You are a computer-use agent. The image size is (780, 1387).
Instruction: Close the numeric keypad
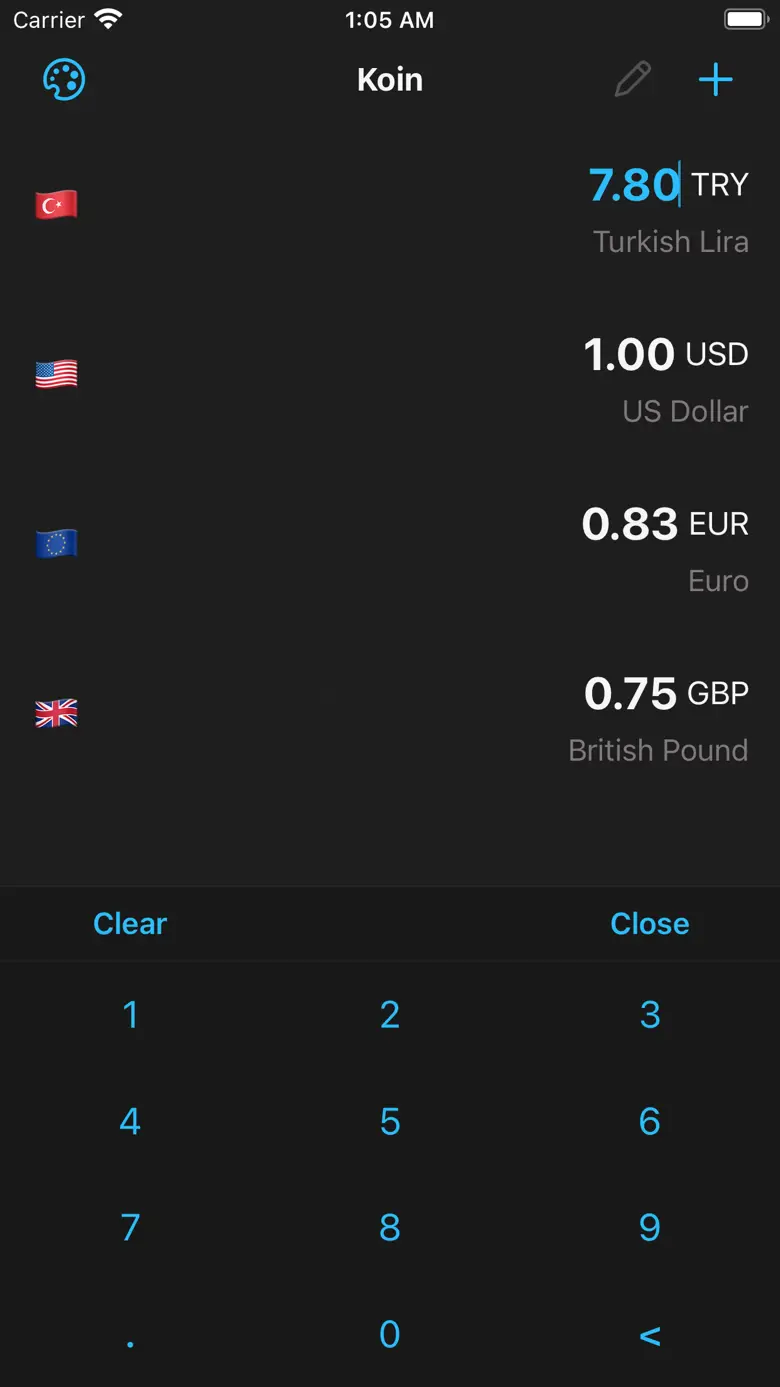pyautogui.click(x=649, y=923)
